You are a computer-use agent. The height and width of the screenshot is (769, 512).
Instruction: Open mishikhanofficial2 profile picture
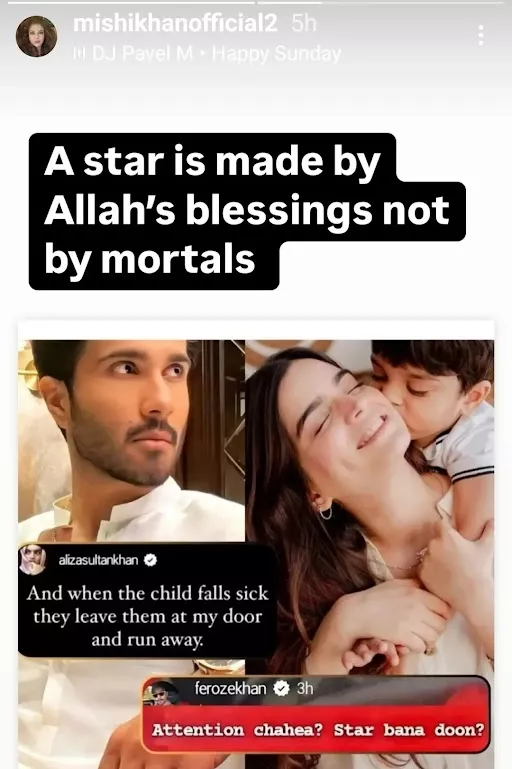coord(36,36)
